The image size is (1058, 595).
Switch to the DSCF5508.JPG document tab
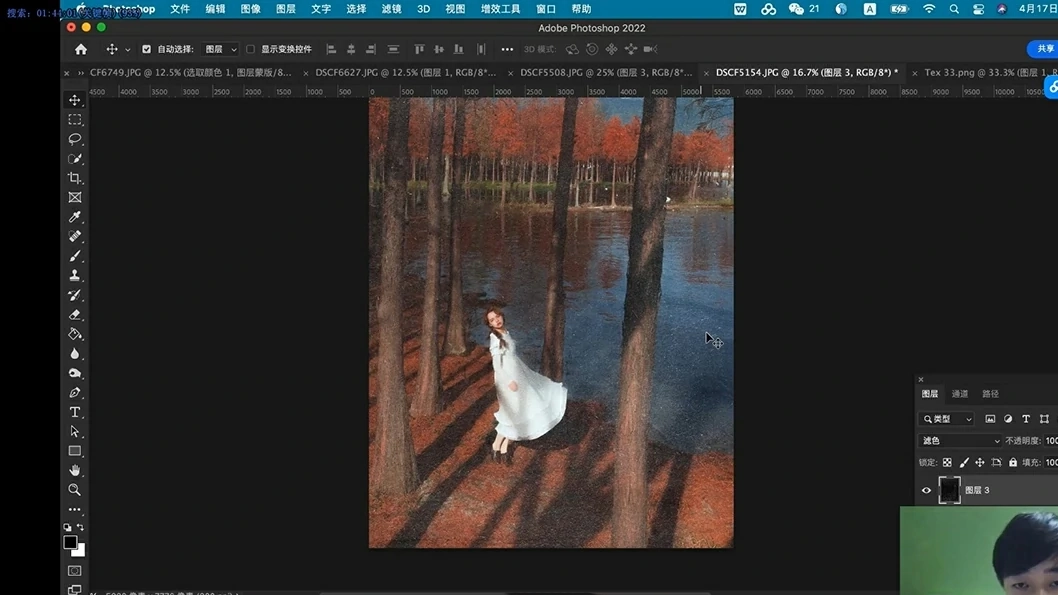point(606,72)
